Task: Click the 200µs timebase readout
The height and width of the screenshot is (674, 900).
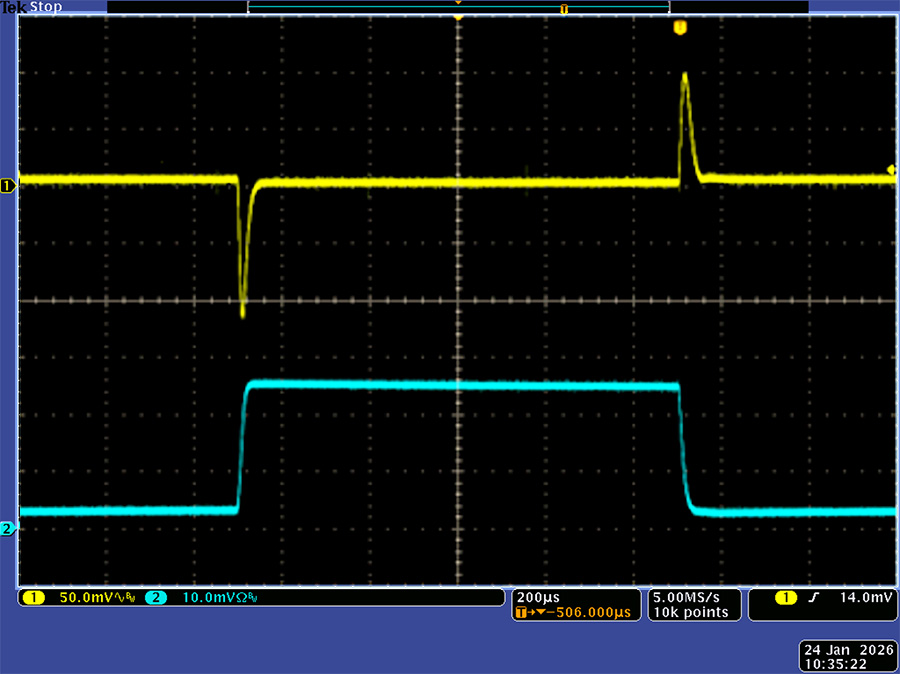Action: tap(538, 597)
